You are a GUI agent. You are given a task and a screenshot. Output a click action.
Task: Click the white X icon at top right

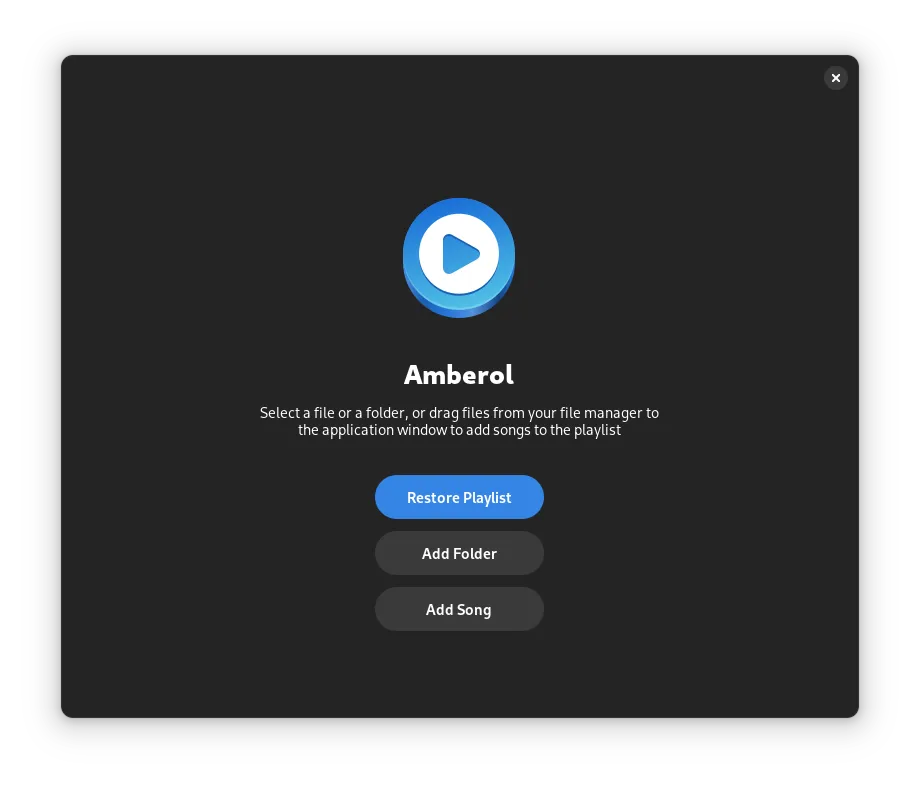click(836, 78)
